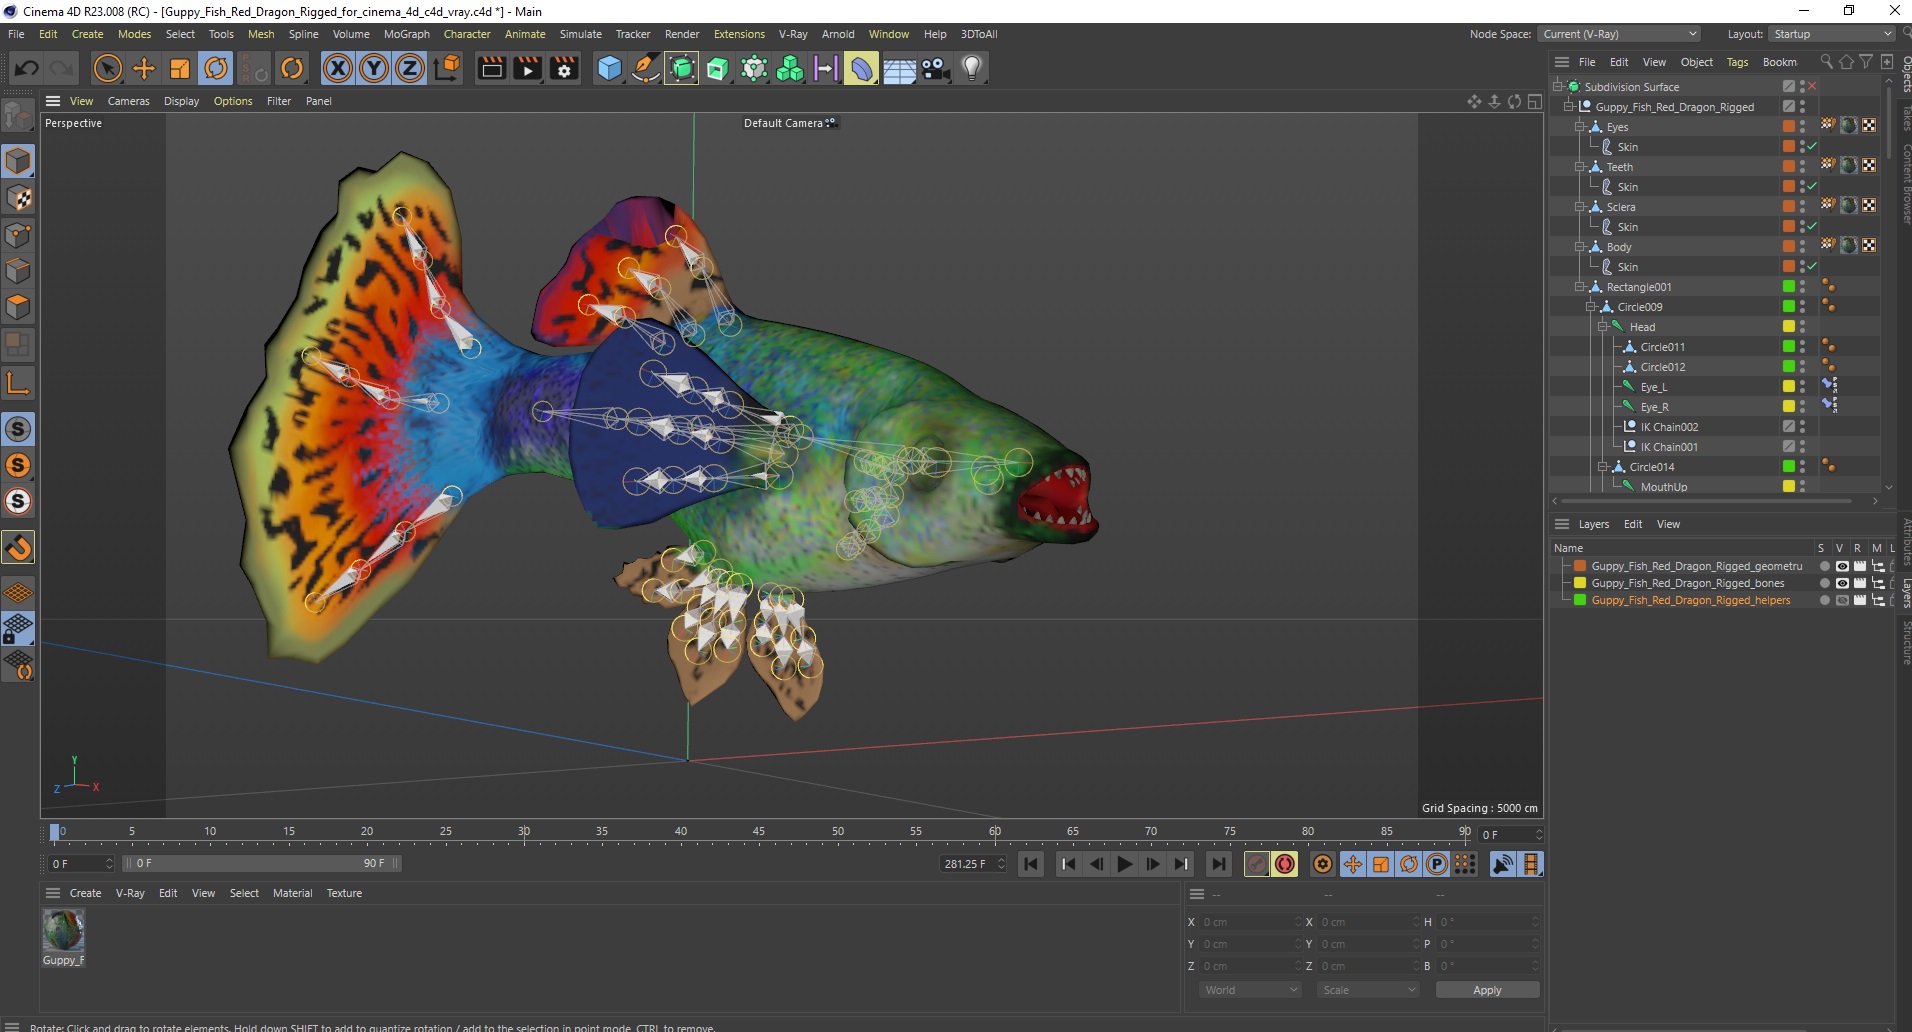1912x1032 pixels.
Task: Click the Play Forwards button
Action: (x=1125, y=864)
